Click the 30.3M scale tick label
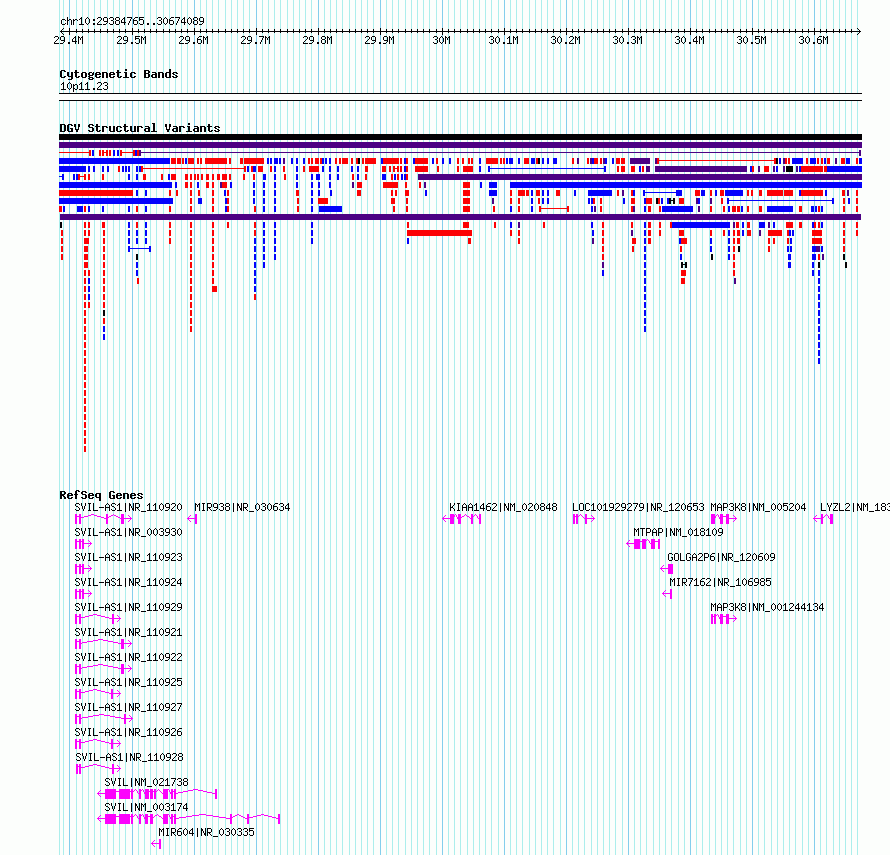Screen dimensions: 890x855 coord(627,40)
